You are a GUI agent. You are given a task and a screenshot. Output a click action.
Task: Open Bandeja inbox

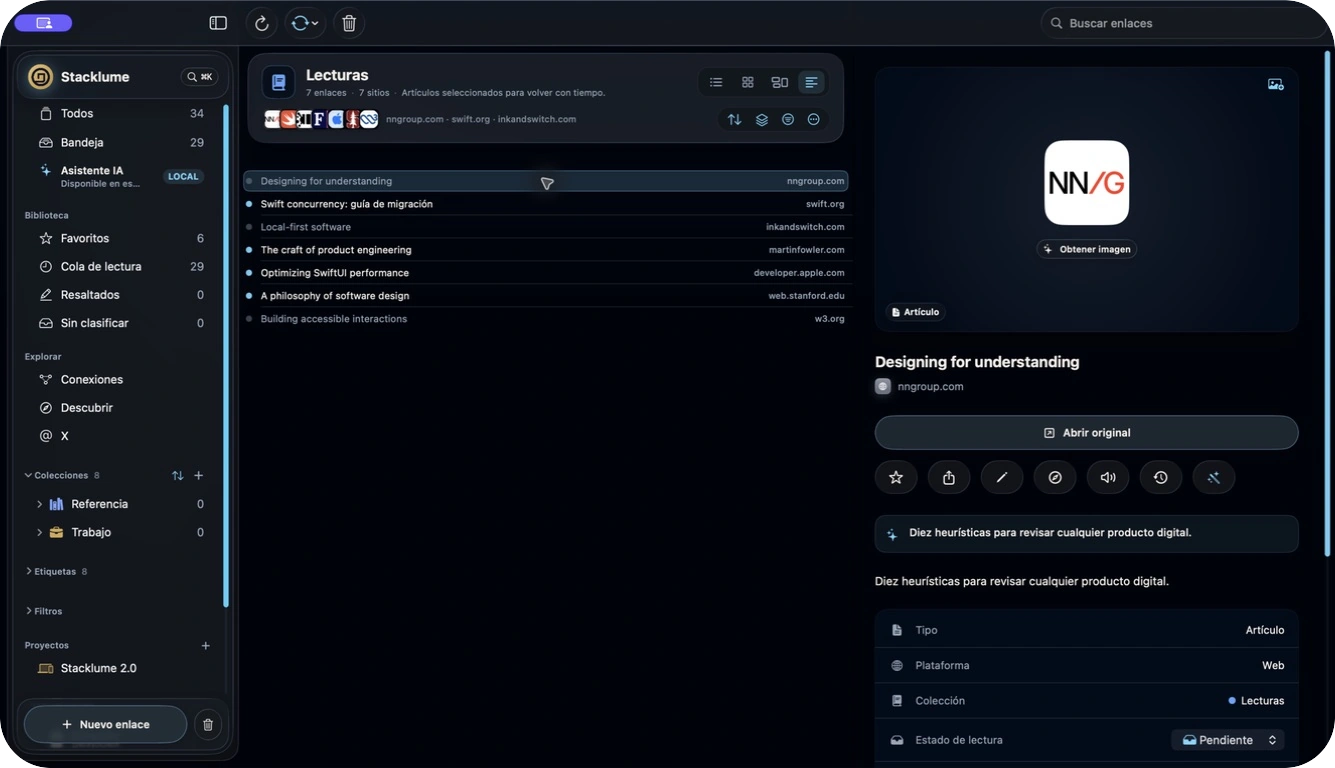(120, 142)
